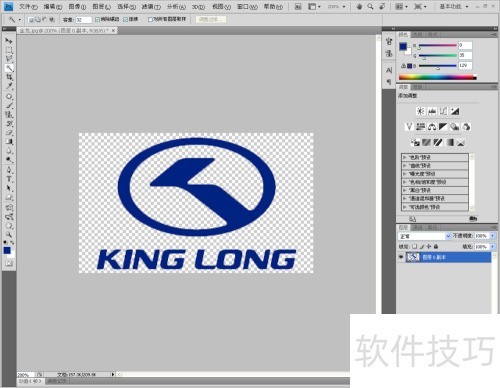Add a Color Balance adjustment
The width and height of the screenshot is (500, 388).
click(432, 127)
